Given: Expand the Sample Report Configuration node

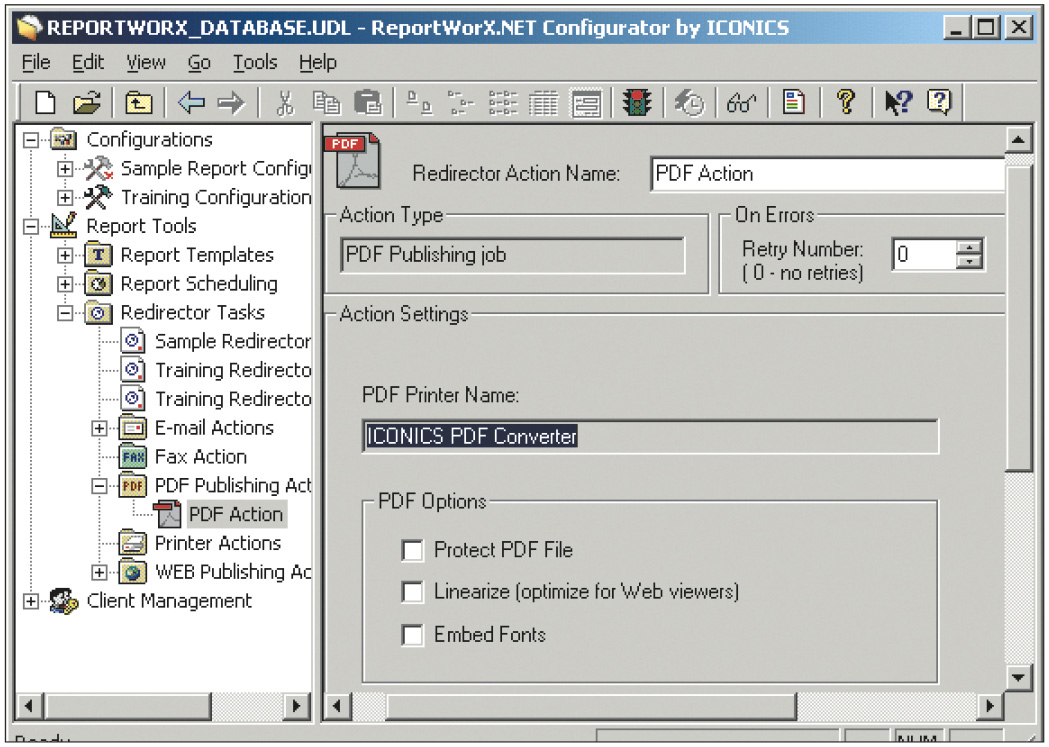Looking at the screenshot, I should [x=65, y=169].
